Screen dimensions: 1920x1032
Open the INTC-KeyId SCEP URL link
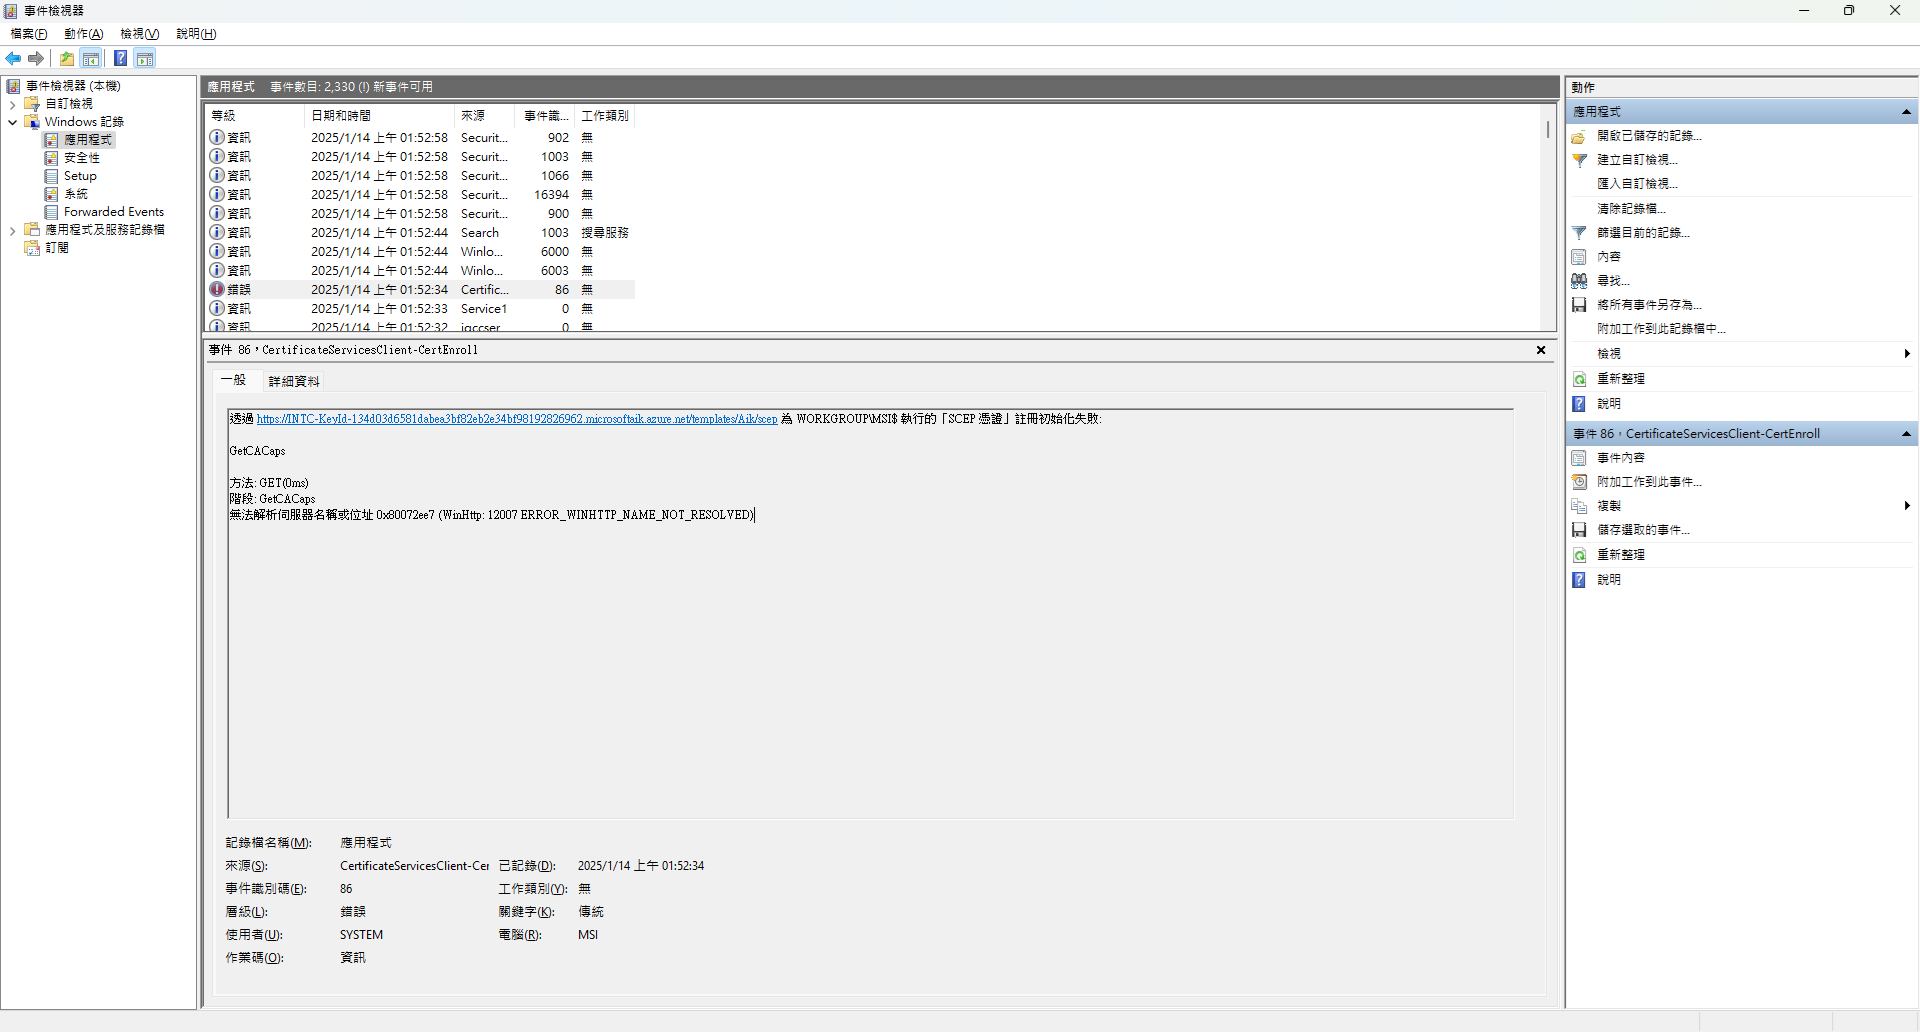click(x=516, y=419)
